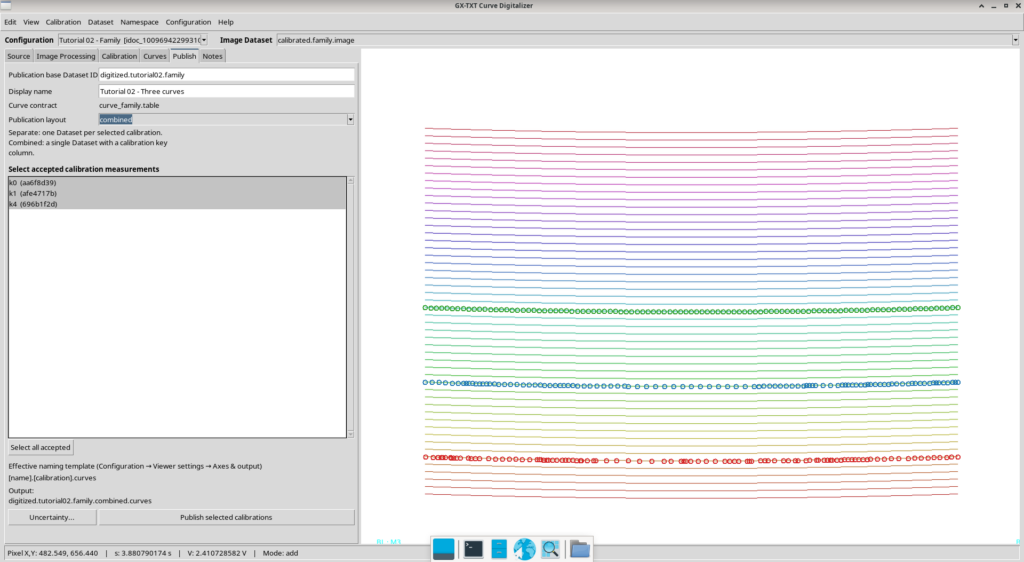Select the Publish tab
This screenshot has height=562, width=1024.
pos(184,56)
